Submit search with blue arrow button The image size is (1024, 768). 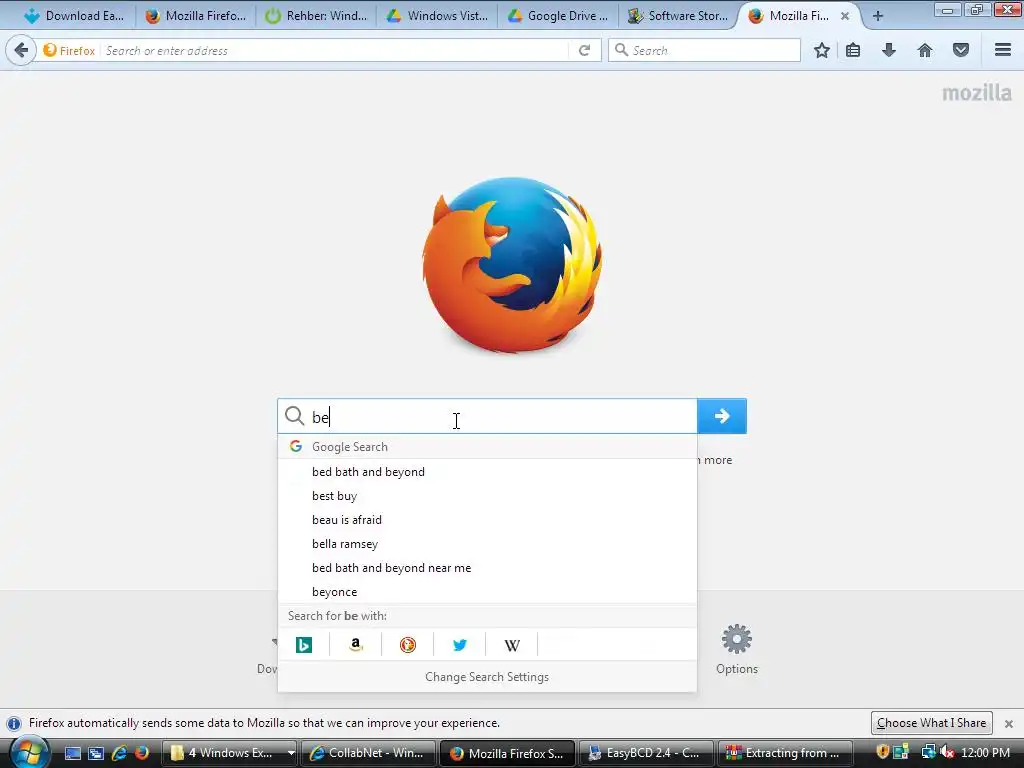click(722, 416)
